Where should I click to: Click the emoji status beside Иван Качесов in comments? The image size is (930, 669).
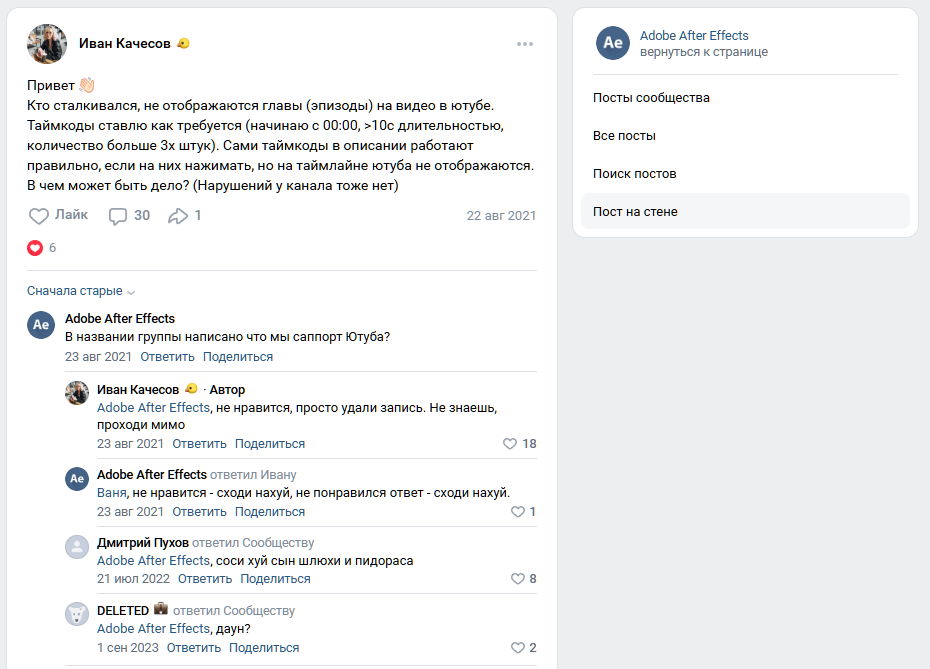click(191, 389)
